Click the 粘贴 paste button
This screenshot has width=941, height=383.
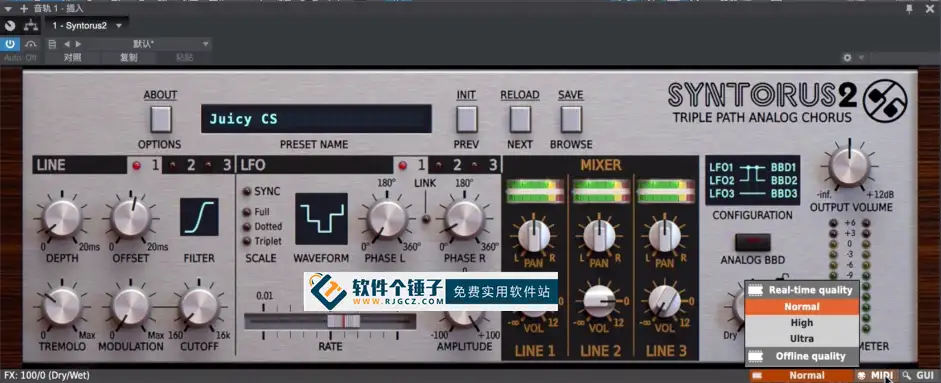tap(184, 58)
